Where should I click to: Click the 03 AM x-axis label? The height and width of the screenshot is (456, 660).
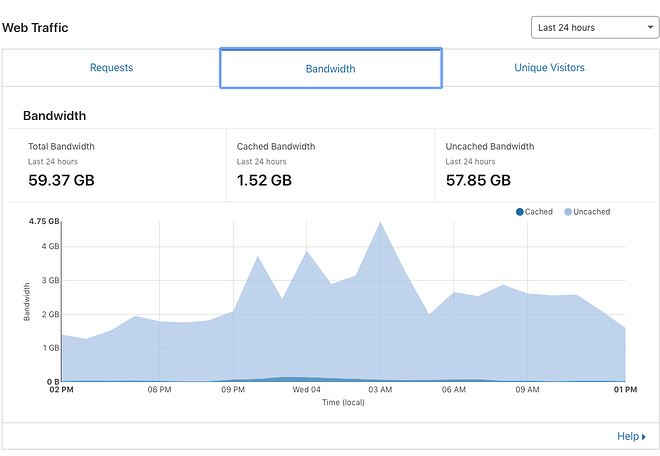pos(381,389)
